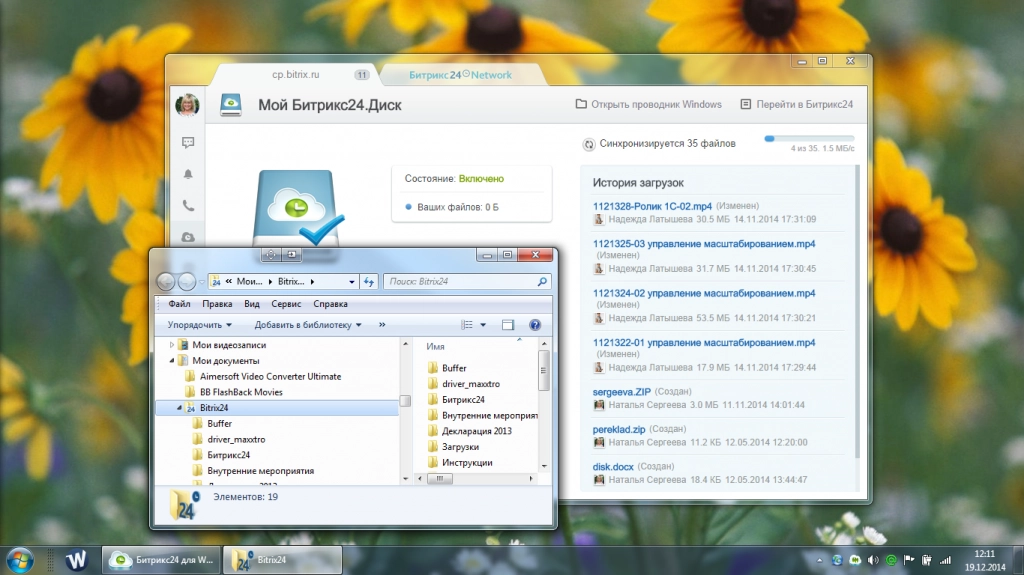Click Открыть проводник Windows button

tap(648, 104)
